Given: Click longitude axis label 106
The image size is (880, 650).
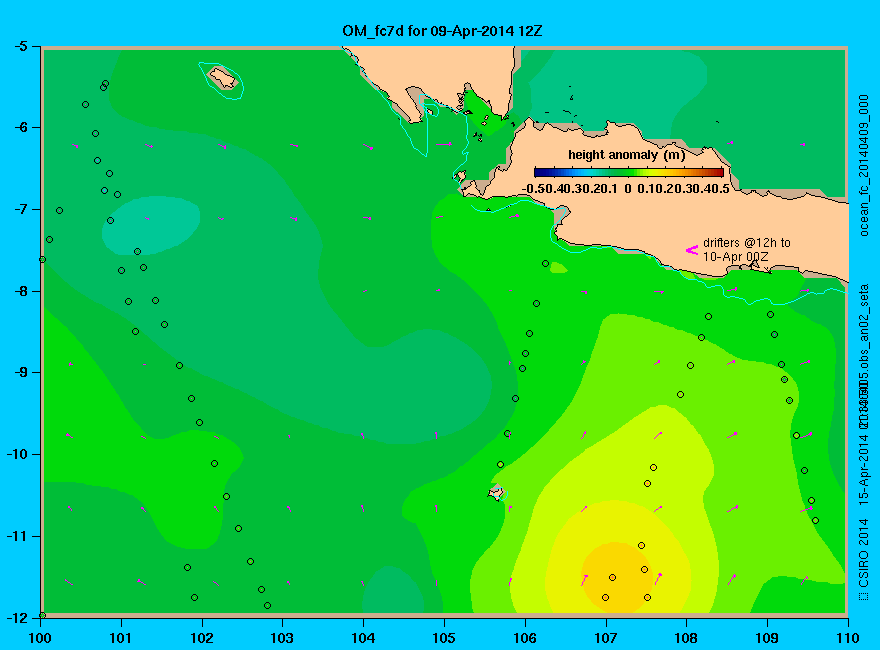Looking at the screenshot, I should pyautogui.click(x=525, y=638).
